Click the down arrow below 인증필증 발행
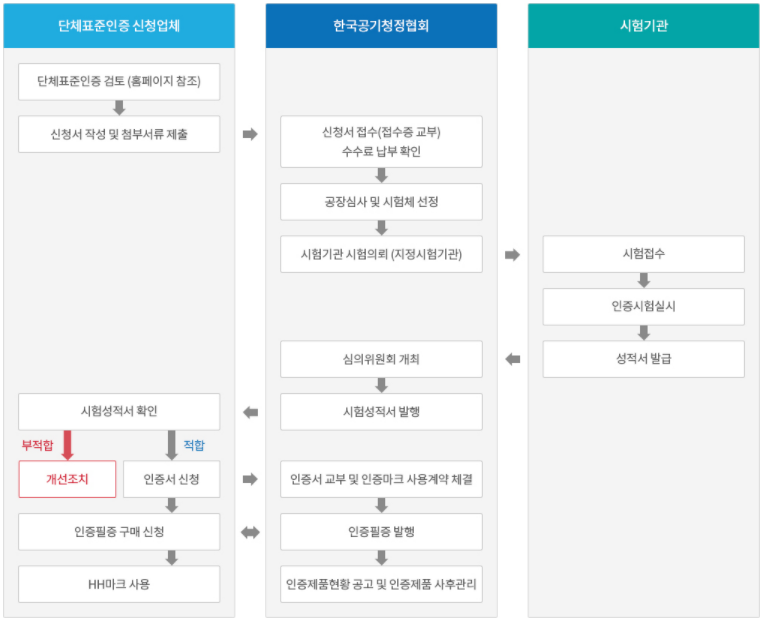 tap(382, 558)
